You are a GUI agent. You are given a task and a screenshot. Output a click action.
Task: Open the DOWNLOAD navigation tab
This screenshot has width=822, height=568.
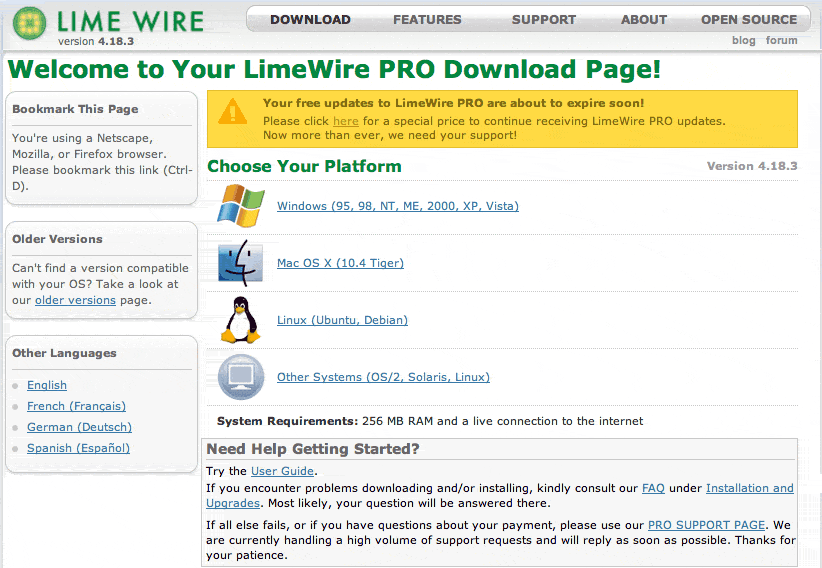point(310,19)
